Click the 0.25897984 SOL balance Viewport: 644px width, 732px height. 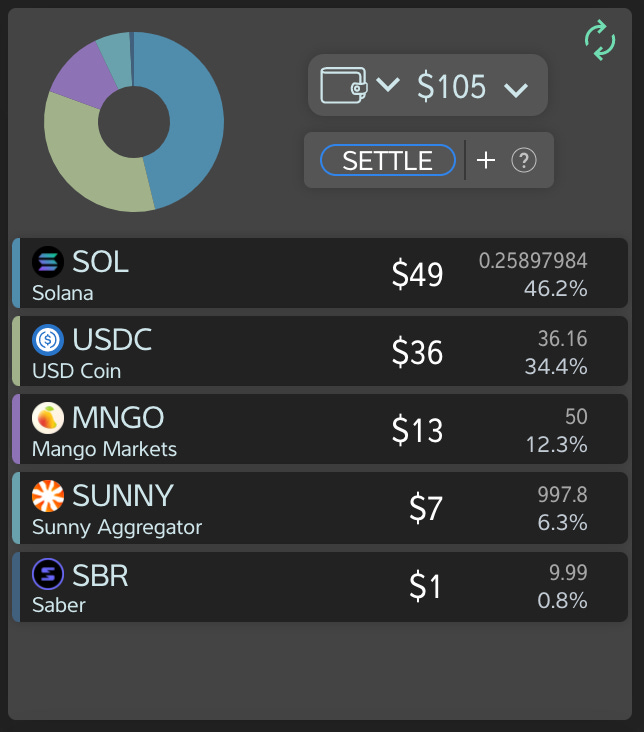coord(533,260)
